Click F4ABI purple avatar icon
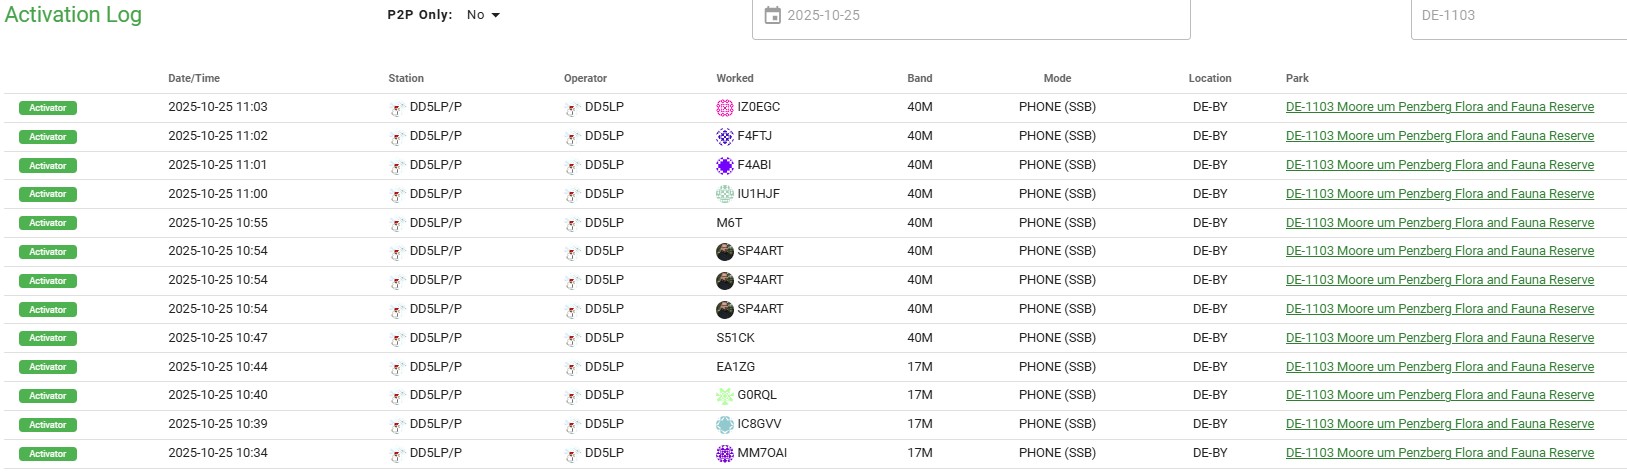 point(725,165)
